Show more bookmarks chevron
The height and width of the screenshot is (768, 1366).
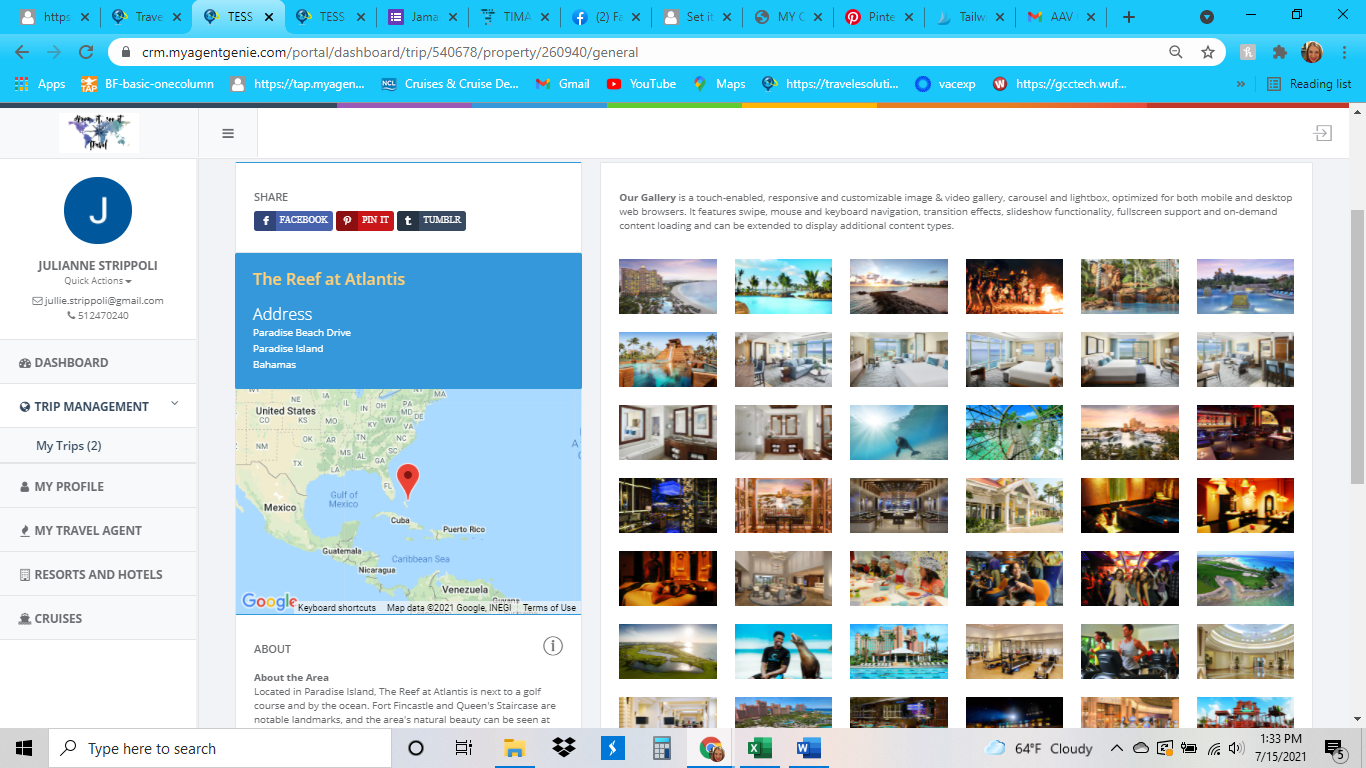coord(1241,84)
